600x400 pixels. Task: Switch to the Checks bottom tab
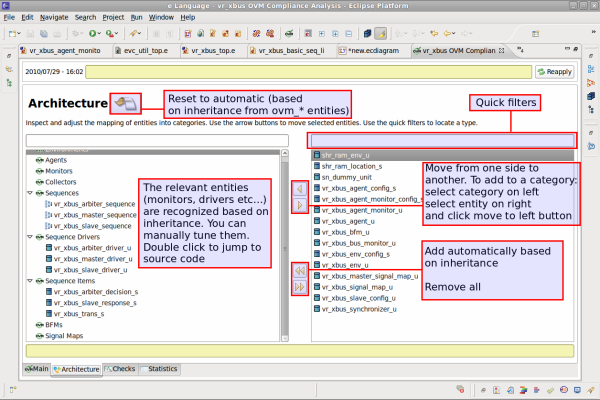point(120,369)
